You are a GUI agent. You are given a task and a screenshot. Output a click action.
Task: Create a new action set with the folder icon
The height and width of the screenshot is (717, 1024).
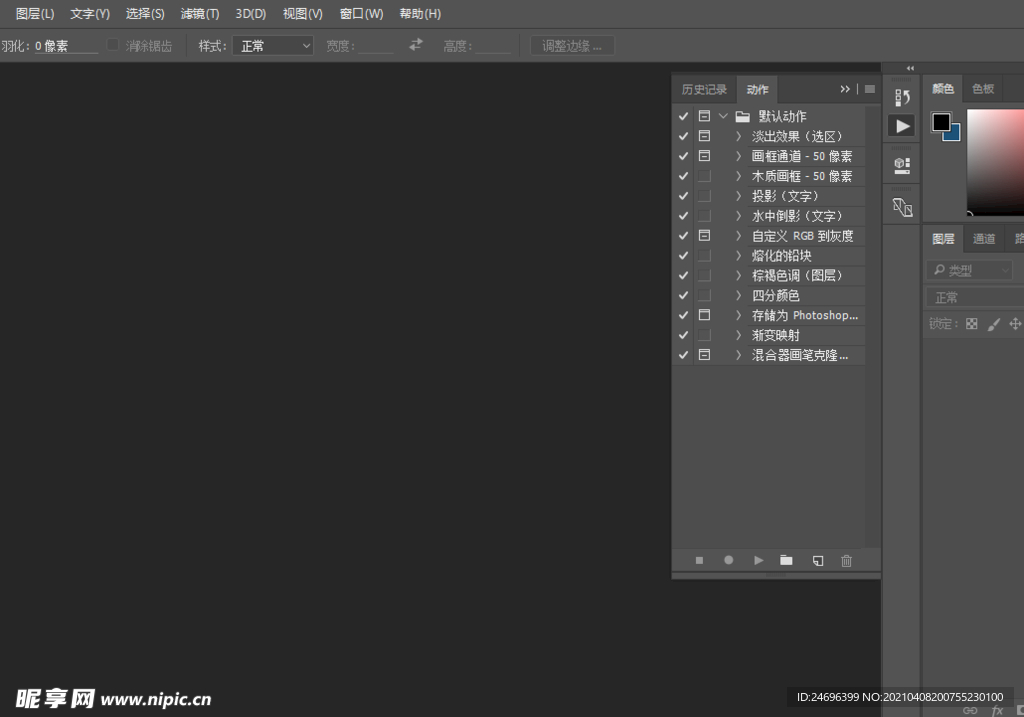click(x=786, y=560)
